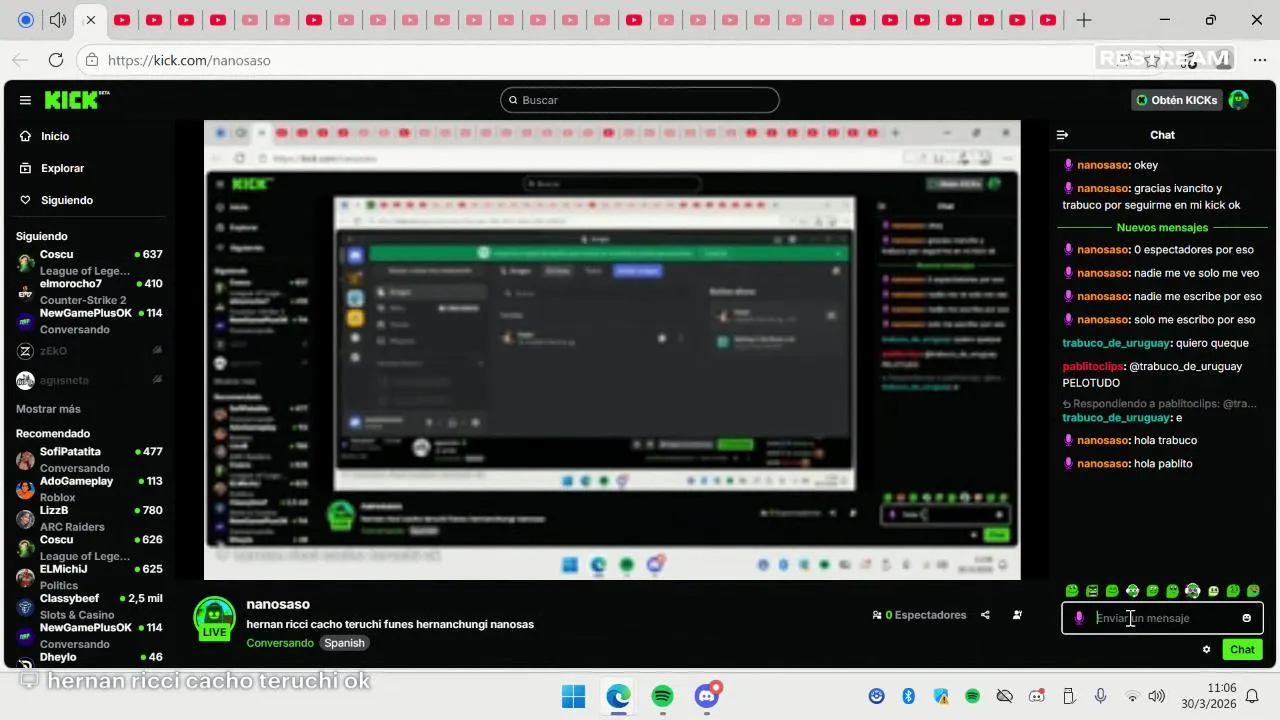Open Windows Start menu

573,696
